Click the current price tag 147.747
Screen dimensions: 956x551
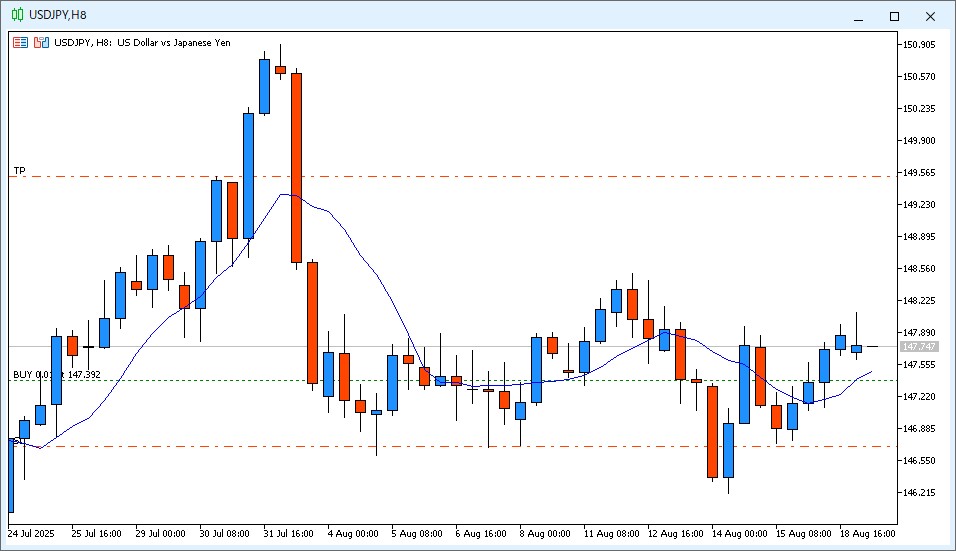tap(919, 346)
